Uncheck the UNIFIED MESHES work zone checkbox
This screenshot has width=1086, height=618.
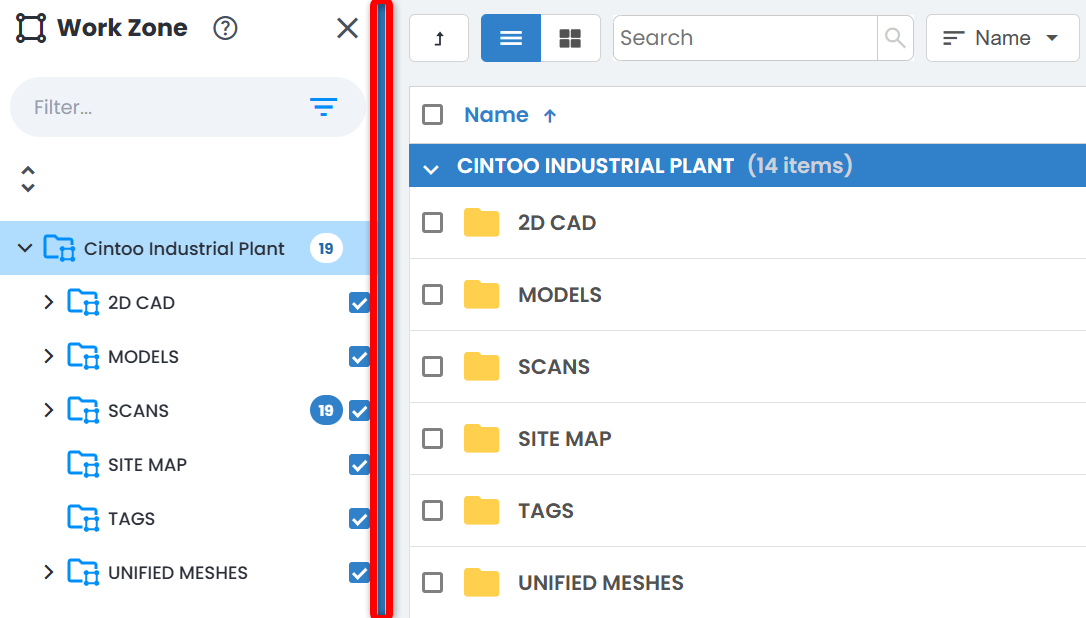click(x=359, y=573)
